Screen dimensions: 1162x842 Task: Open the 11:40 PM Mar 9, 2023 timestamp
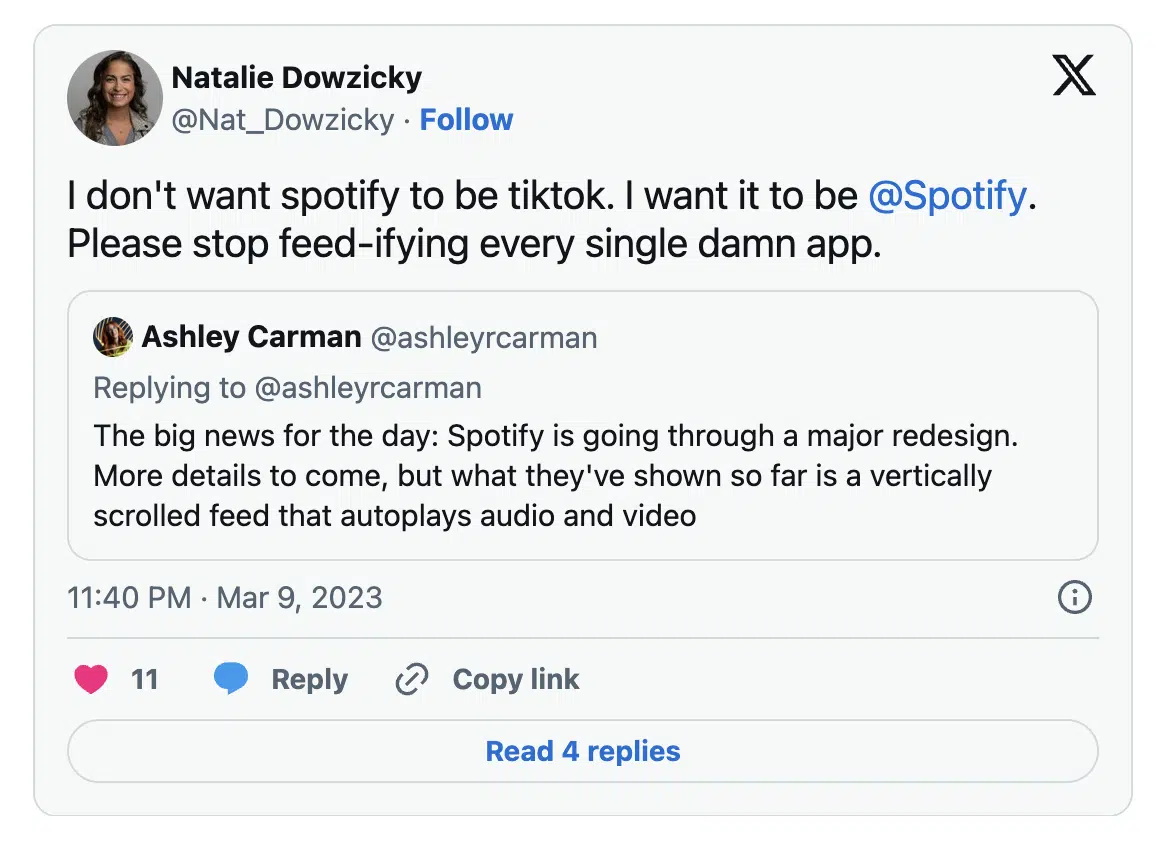(x=225, y=597)
